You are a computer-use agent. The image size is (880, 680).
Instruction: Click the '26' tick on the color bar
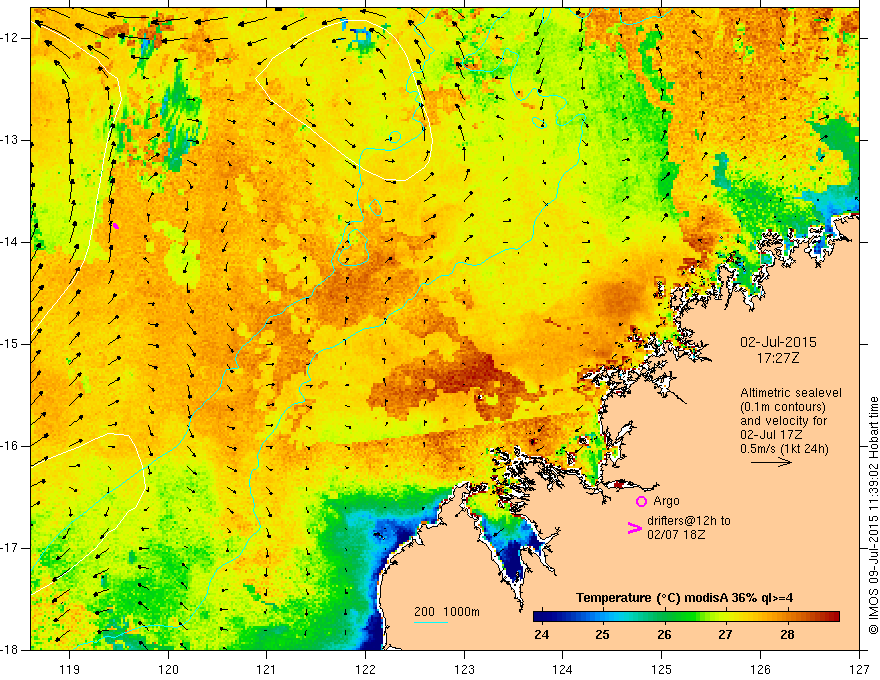point(664,635)
